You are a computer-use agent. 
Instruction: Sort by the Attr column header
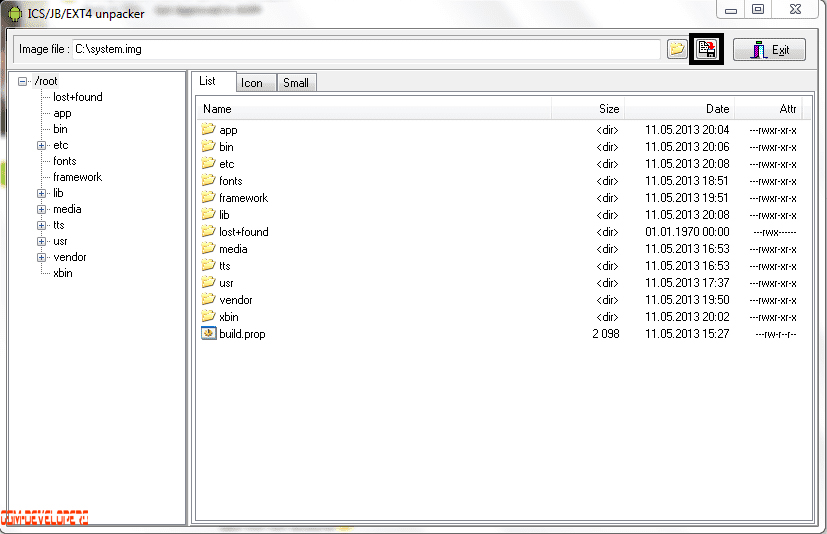point(768,109)
